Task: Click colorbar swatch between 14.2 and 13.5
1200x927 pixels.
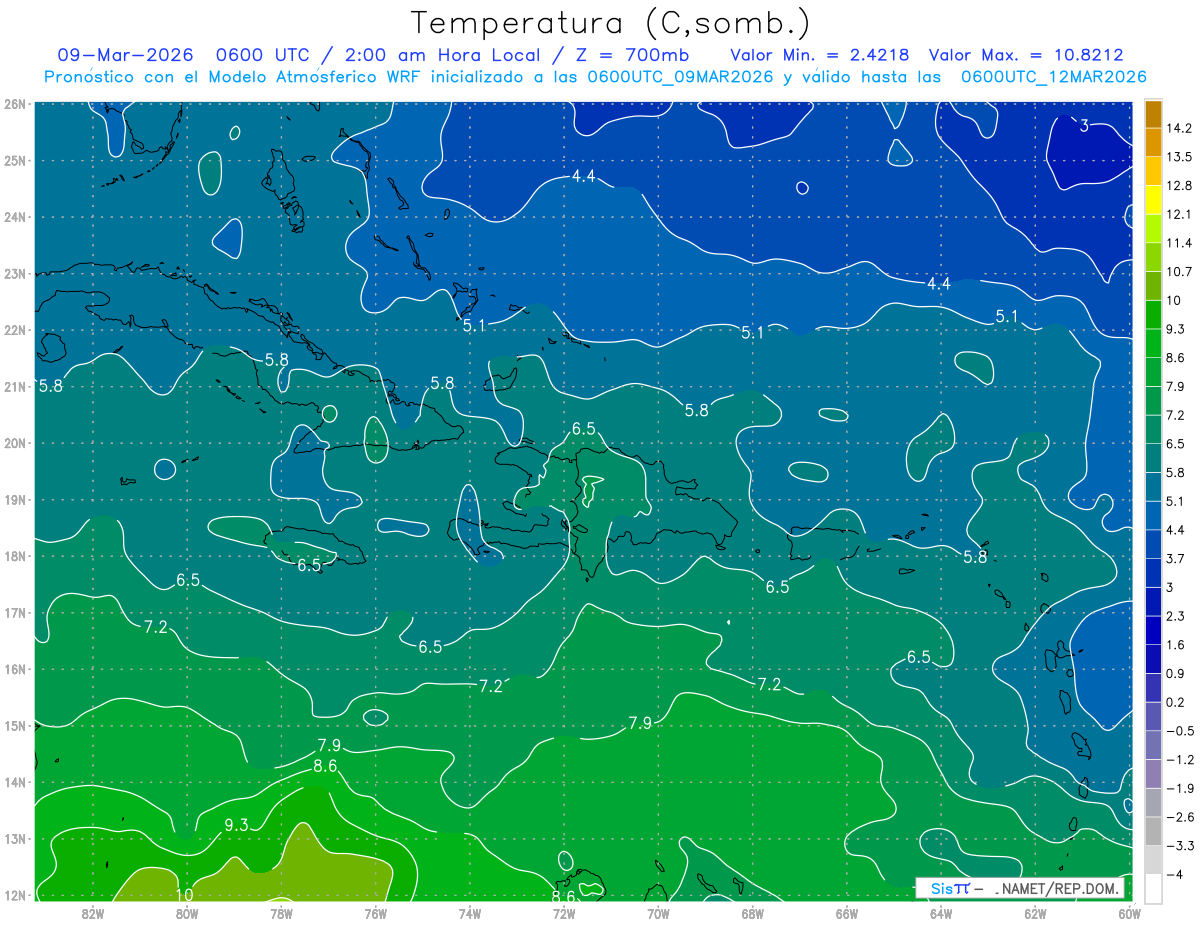Action: pos(1154,143)
